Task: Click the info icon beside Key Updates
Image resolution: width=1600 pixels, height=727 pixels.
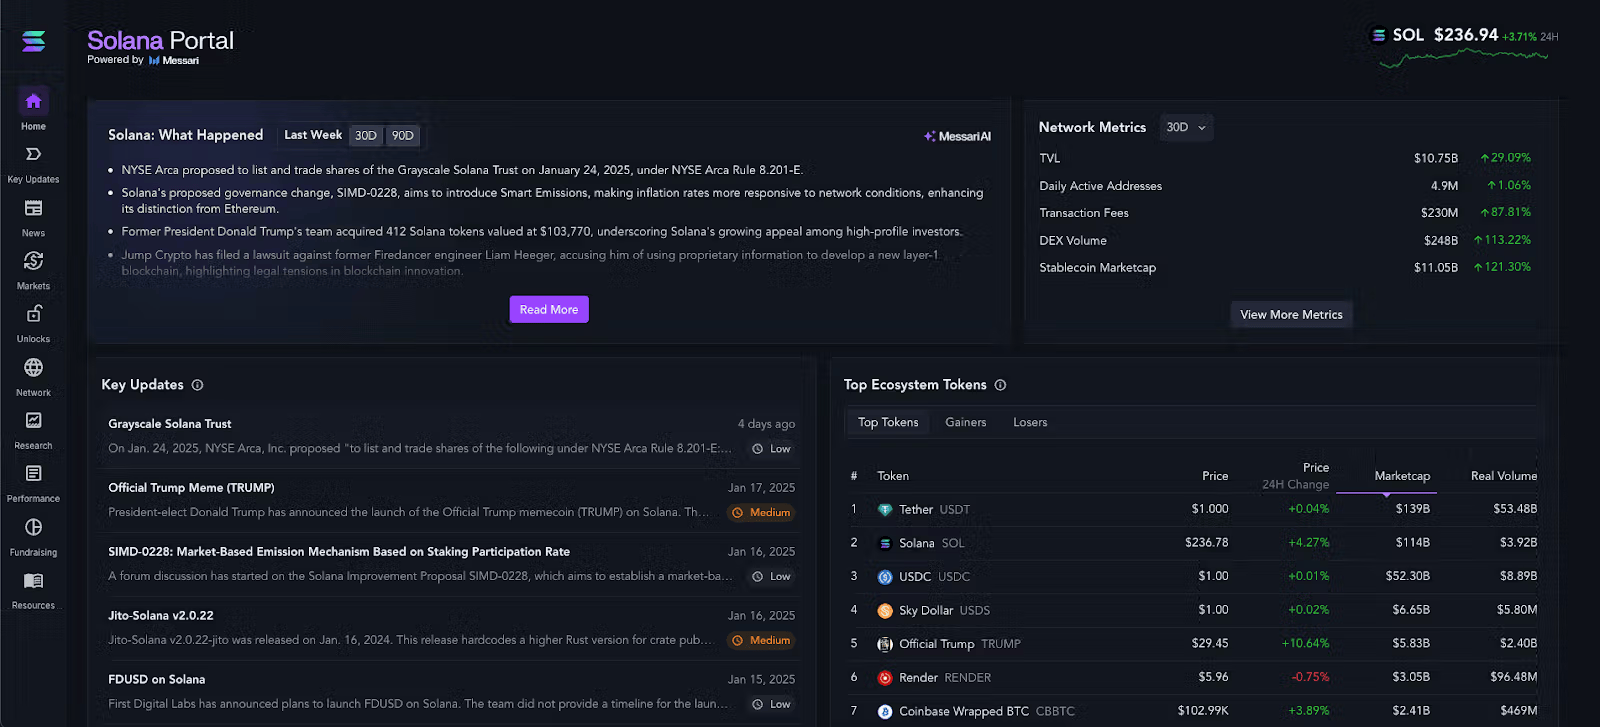Action: click(x=197, y=385)
